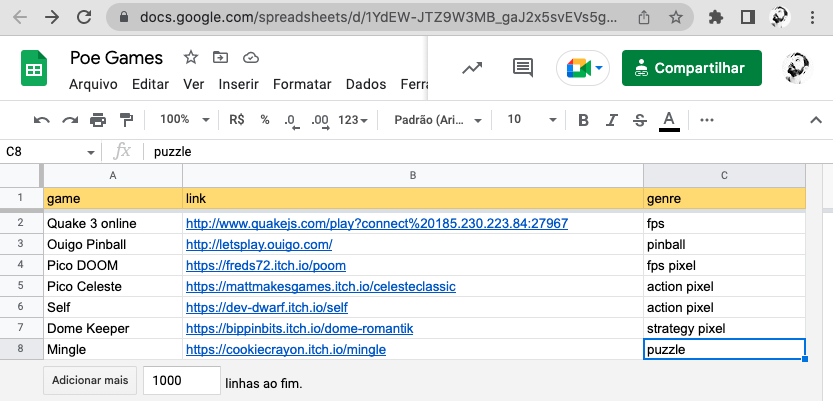This screenshot has width=833, height=401.
Task: Select row 5 header
Action: click(x=21, y=286)
